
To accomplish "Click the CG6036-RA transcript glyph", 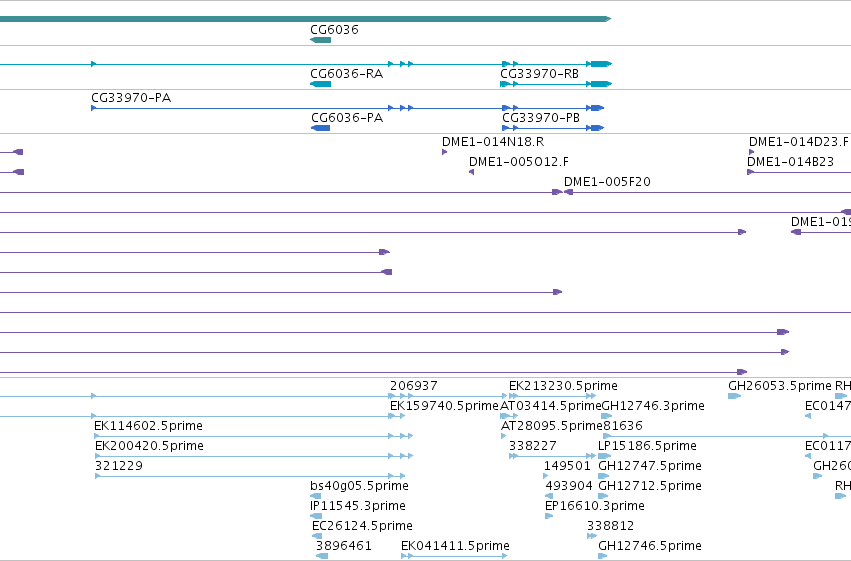I will [320, 84].
